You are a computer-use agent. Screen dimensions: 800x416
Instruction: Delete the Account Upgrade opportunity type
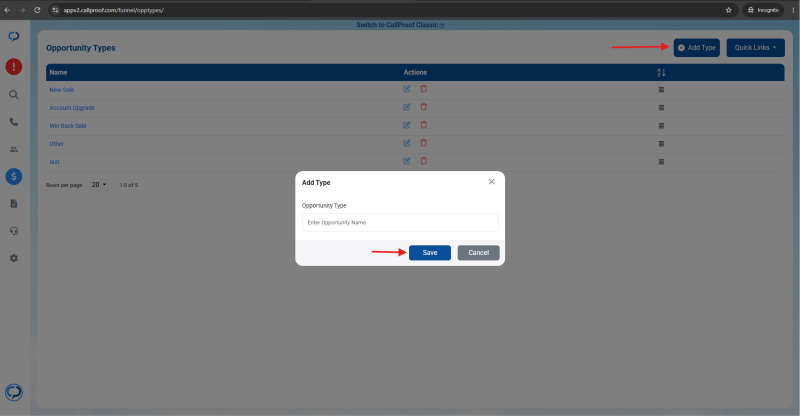coord(423,107)
